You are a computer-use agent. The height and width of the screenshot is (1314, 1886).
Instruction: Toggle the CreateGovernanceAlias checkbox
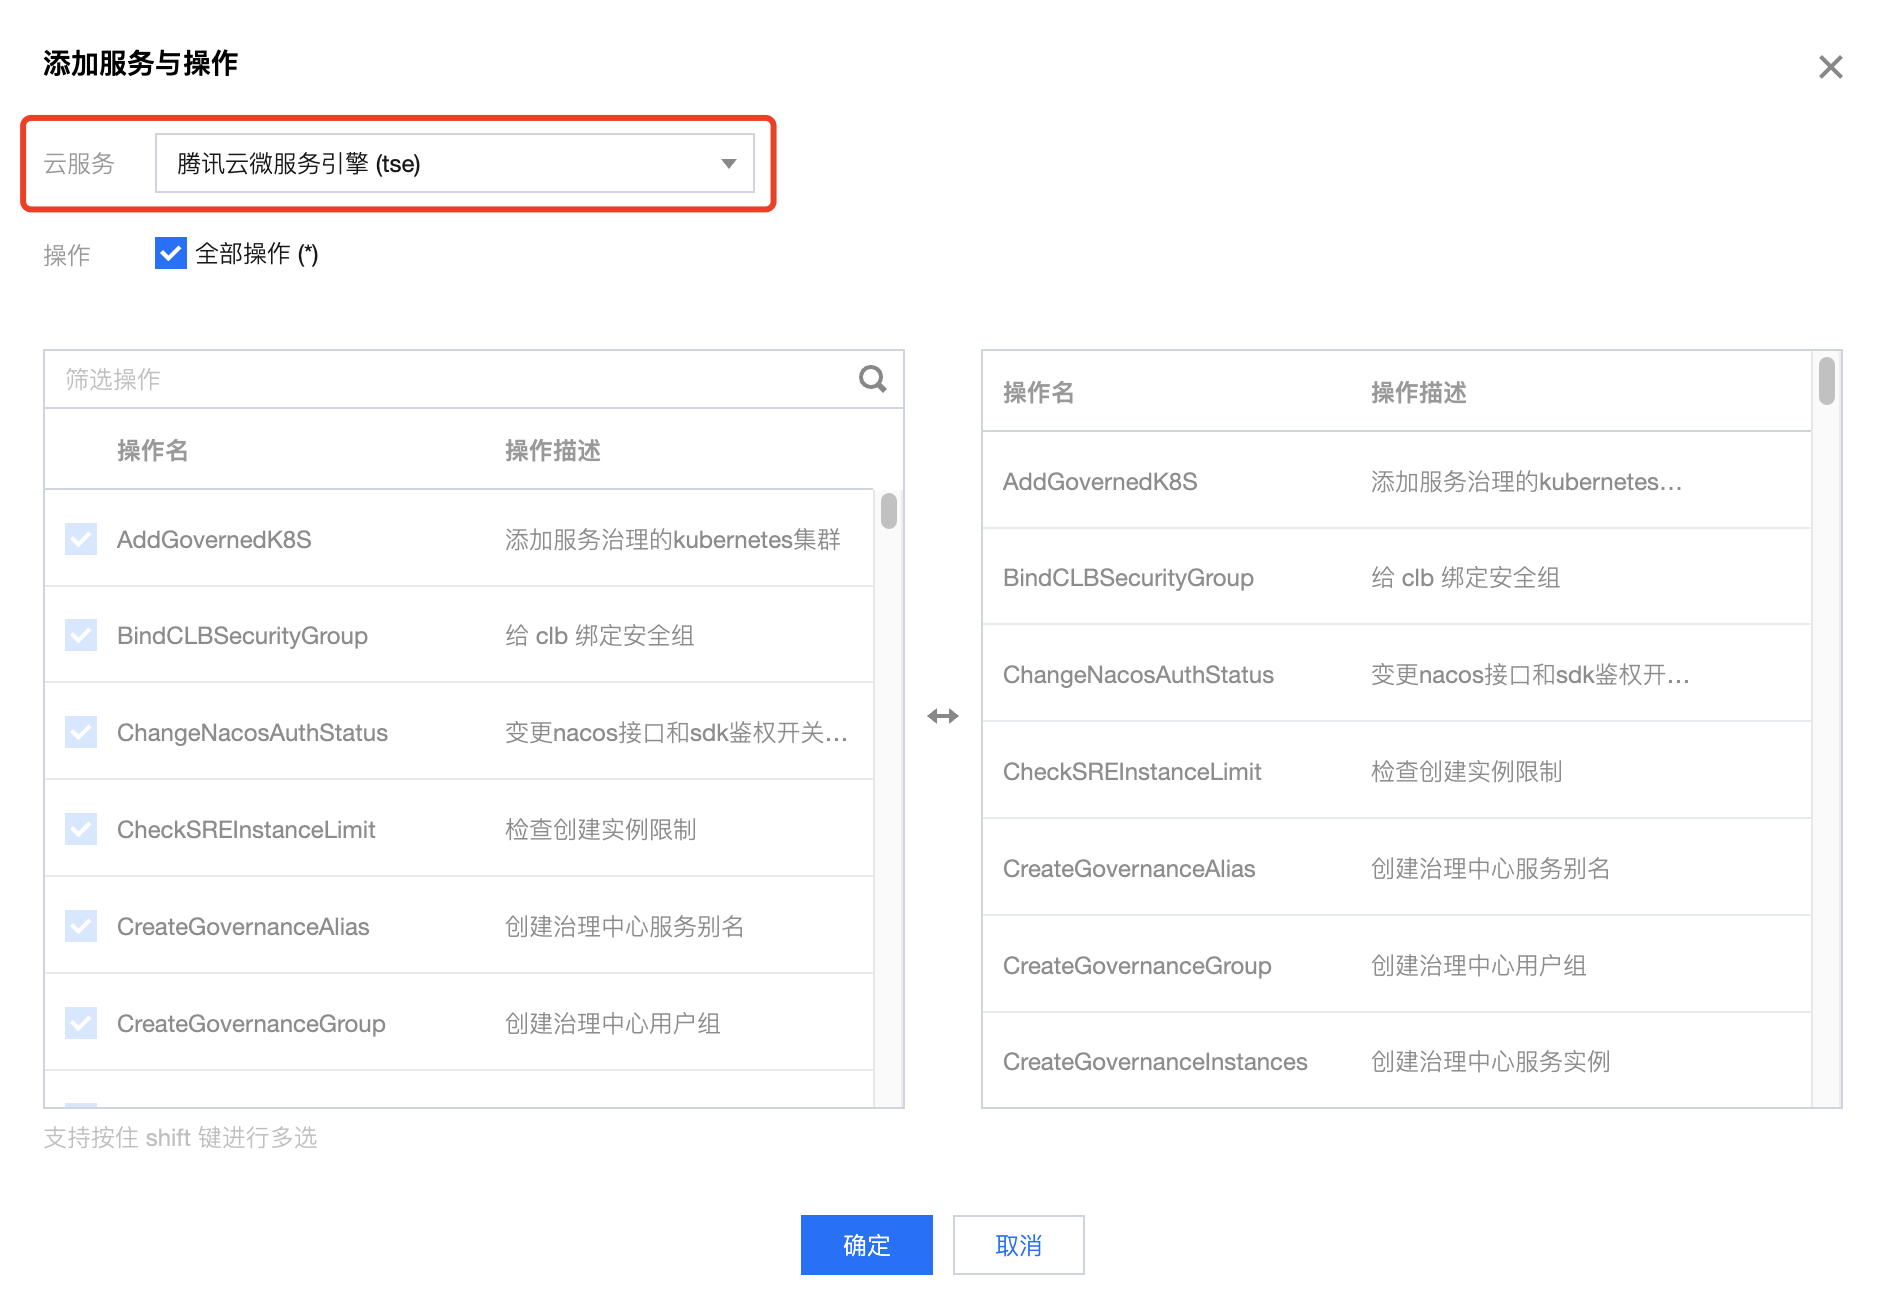(81, 926)
